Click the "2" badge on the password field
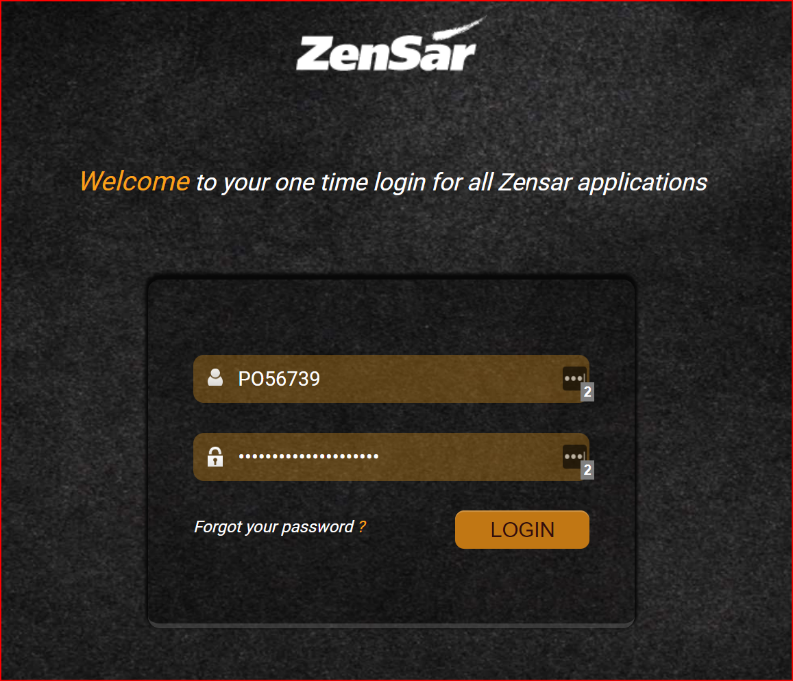Image resolution: width=793 pixels, height=681 pixels. [587, 470]
